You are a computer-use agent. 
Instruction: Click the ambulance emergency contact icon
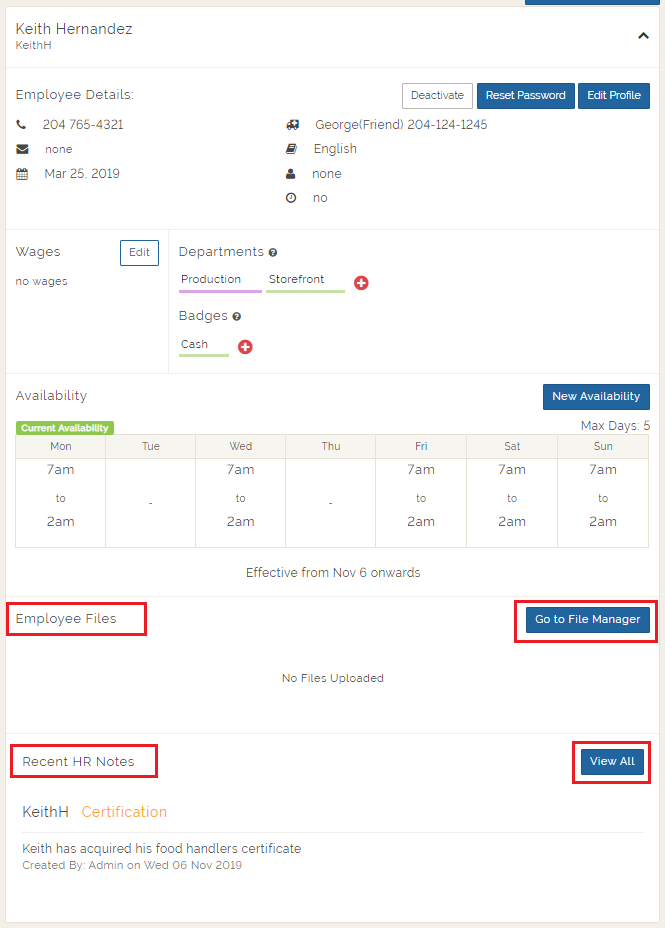(x=292, y=125)
